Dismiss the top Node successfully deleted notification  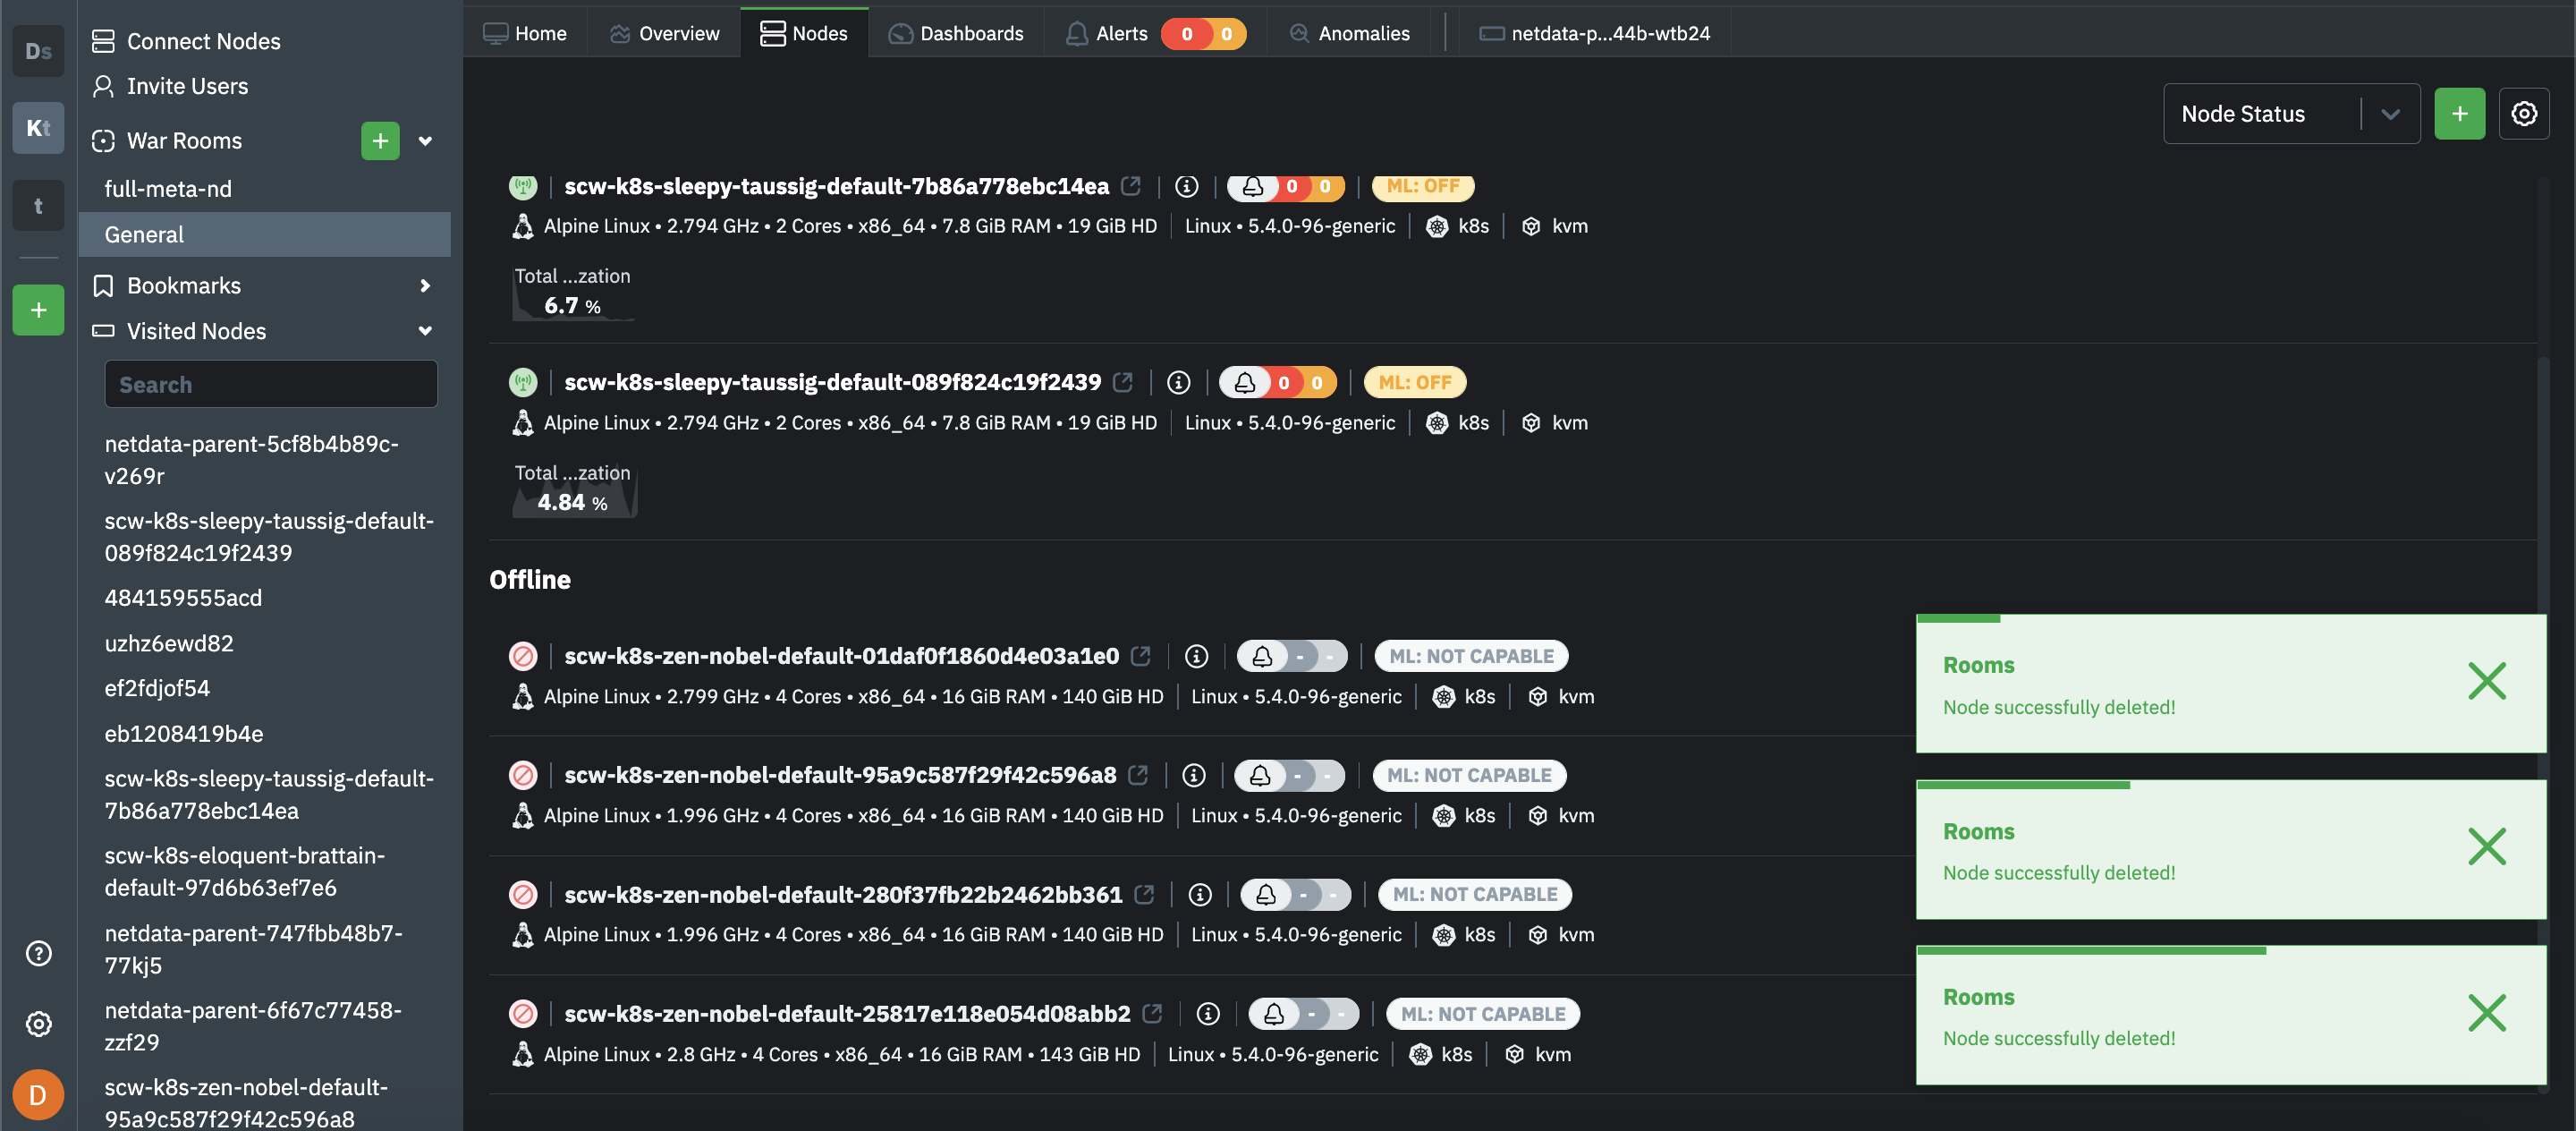click(2486, 681)
